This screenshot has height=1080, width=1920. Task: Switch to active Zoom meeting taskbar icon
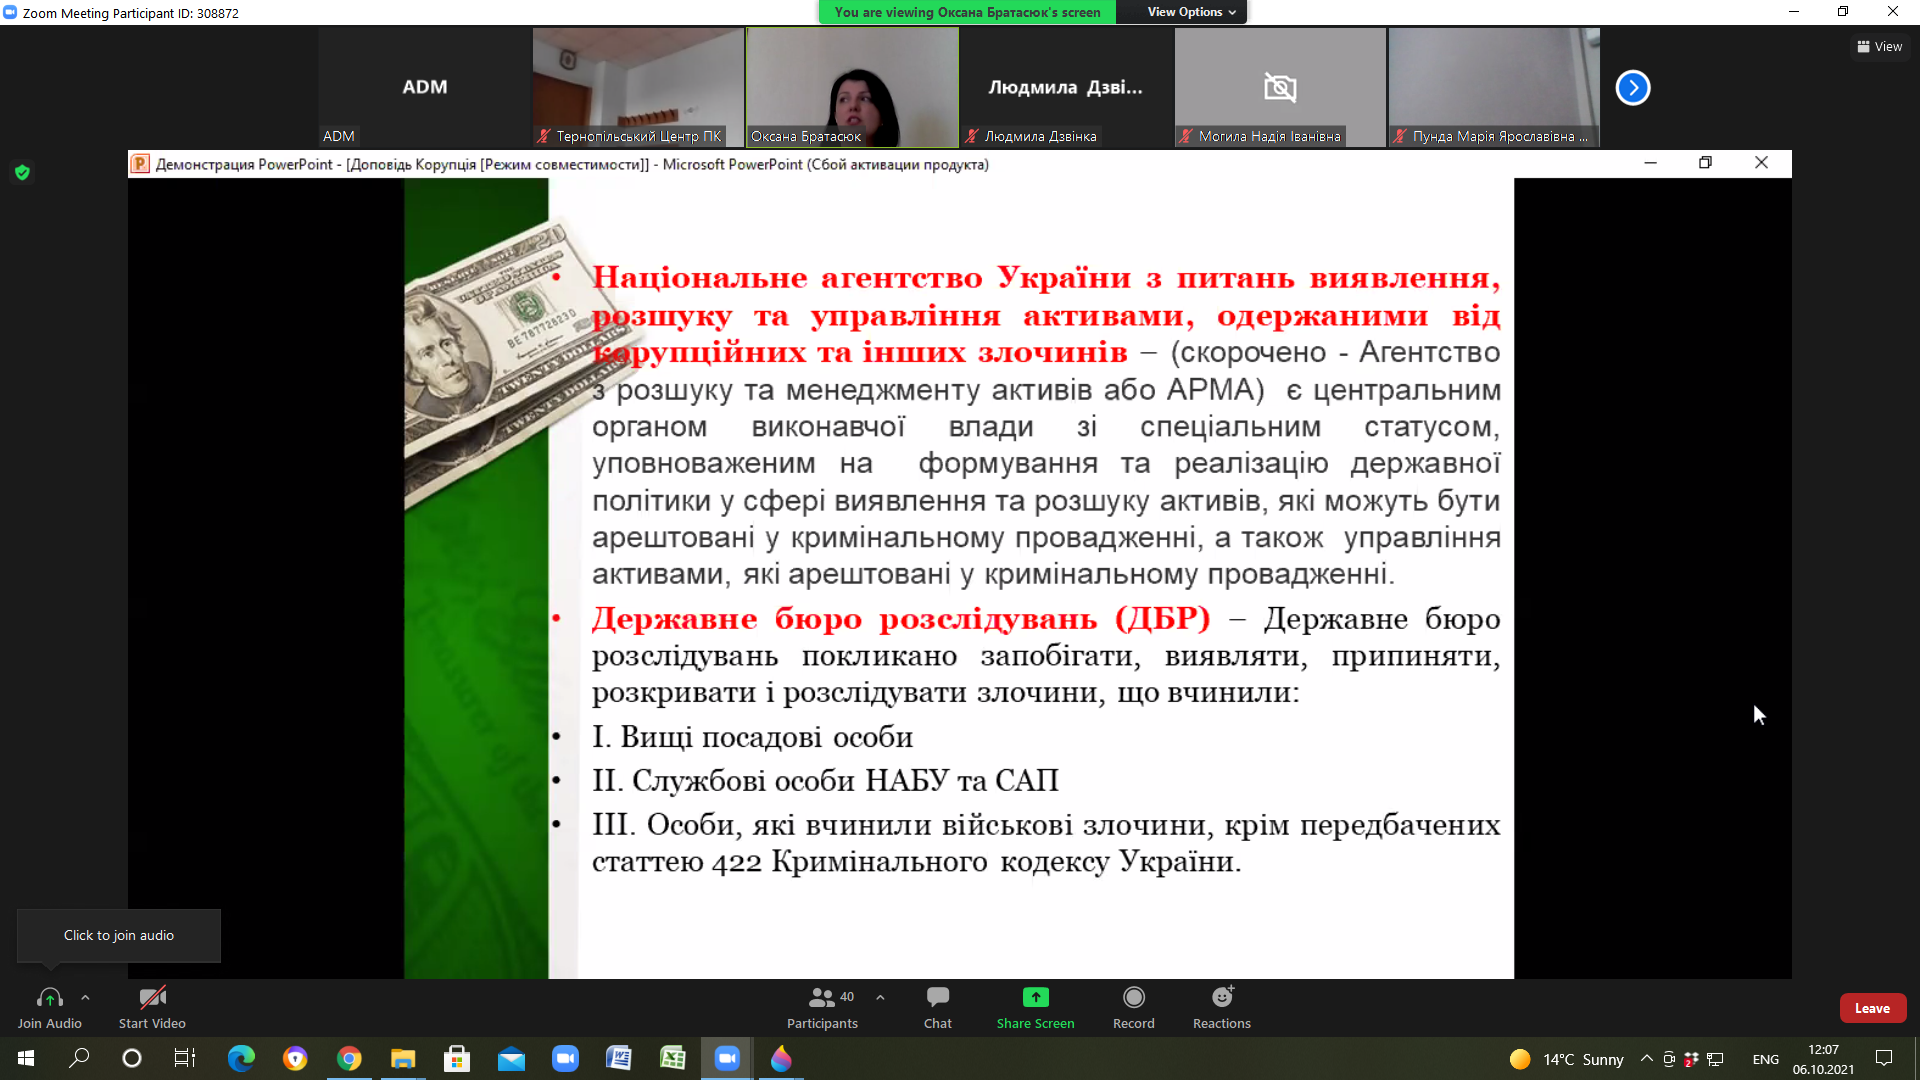tap(727, 1058)
